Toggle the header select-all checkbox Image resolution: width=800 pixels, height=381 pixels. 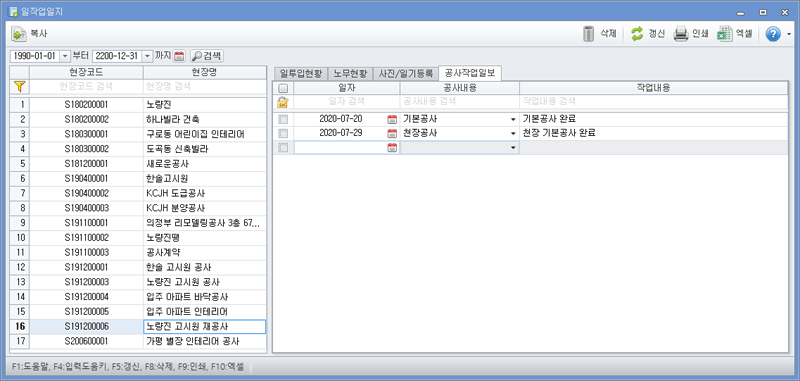click(283, 88)
